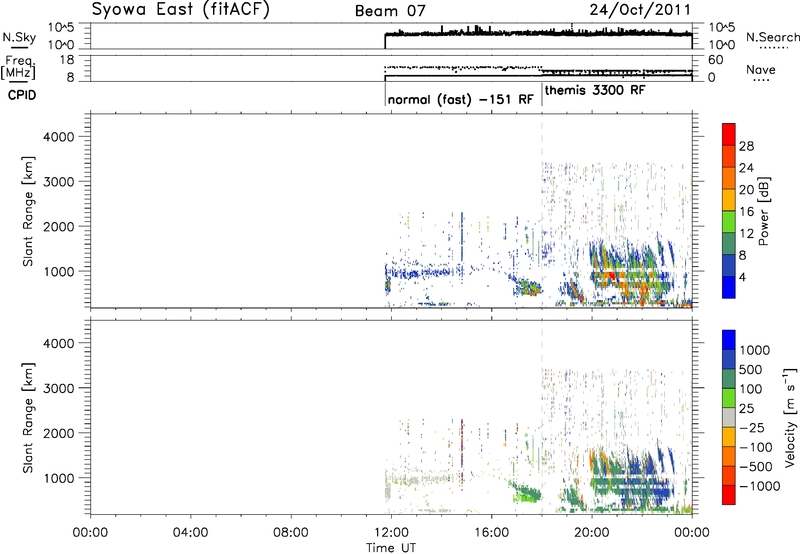Select Power color bar segment between 12 and 16
800x554 pixels.
[x=729, y=221]
